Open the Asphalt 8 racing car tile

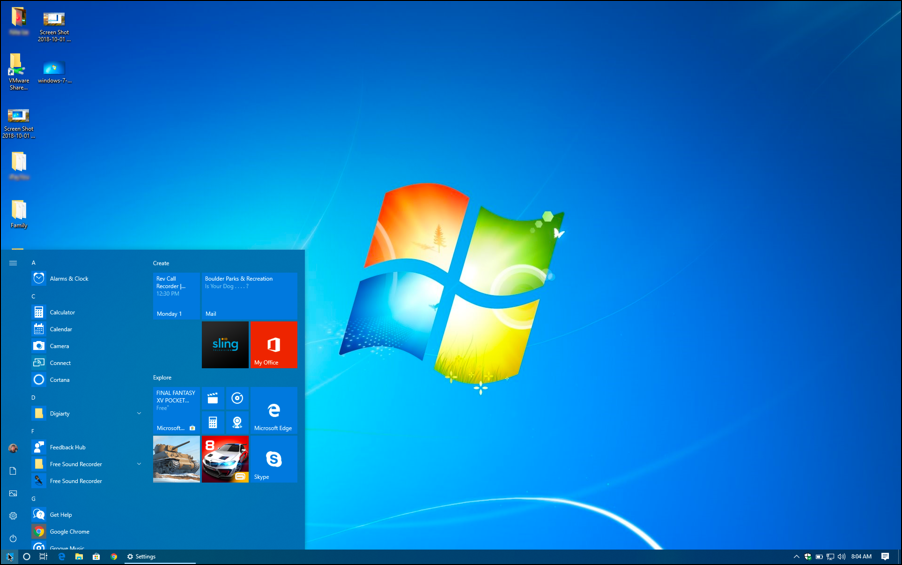point(225,459)
